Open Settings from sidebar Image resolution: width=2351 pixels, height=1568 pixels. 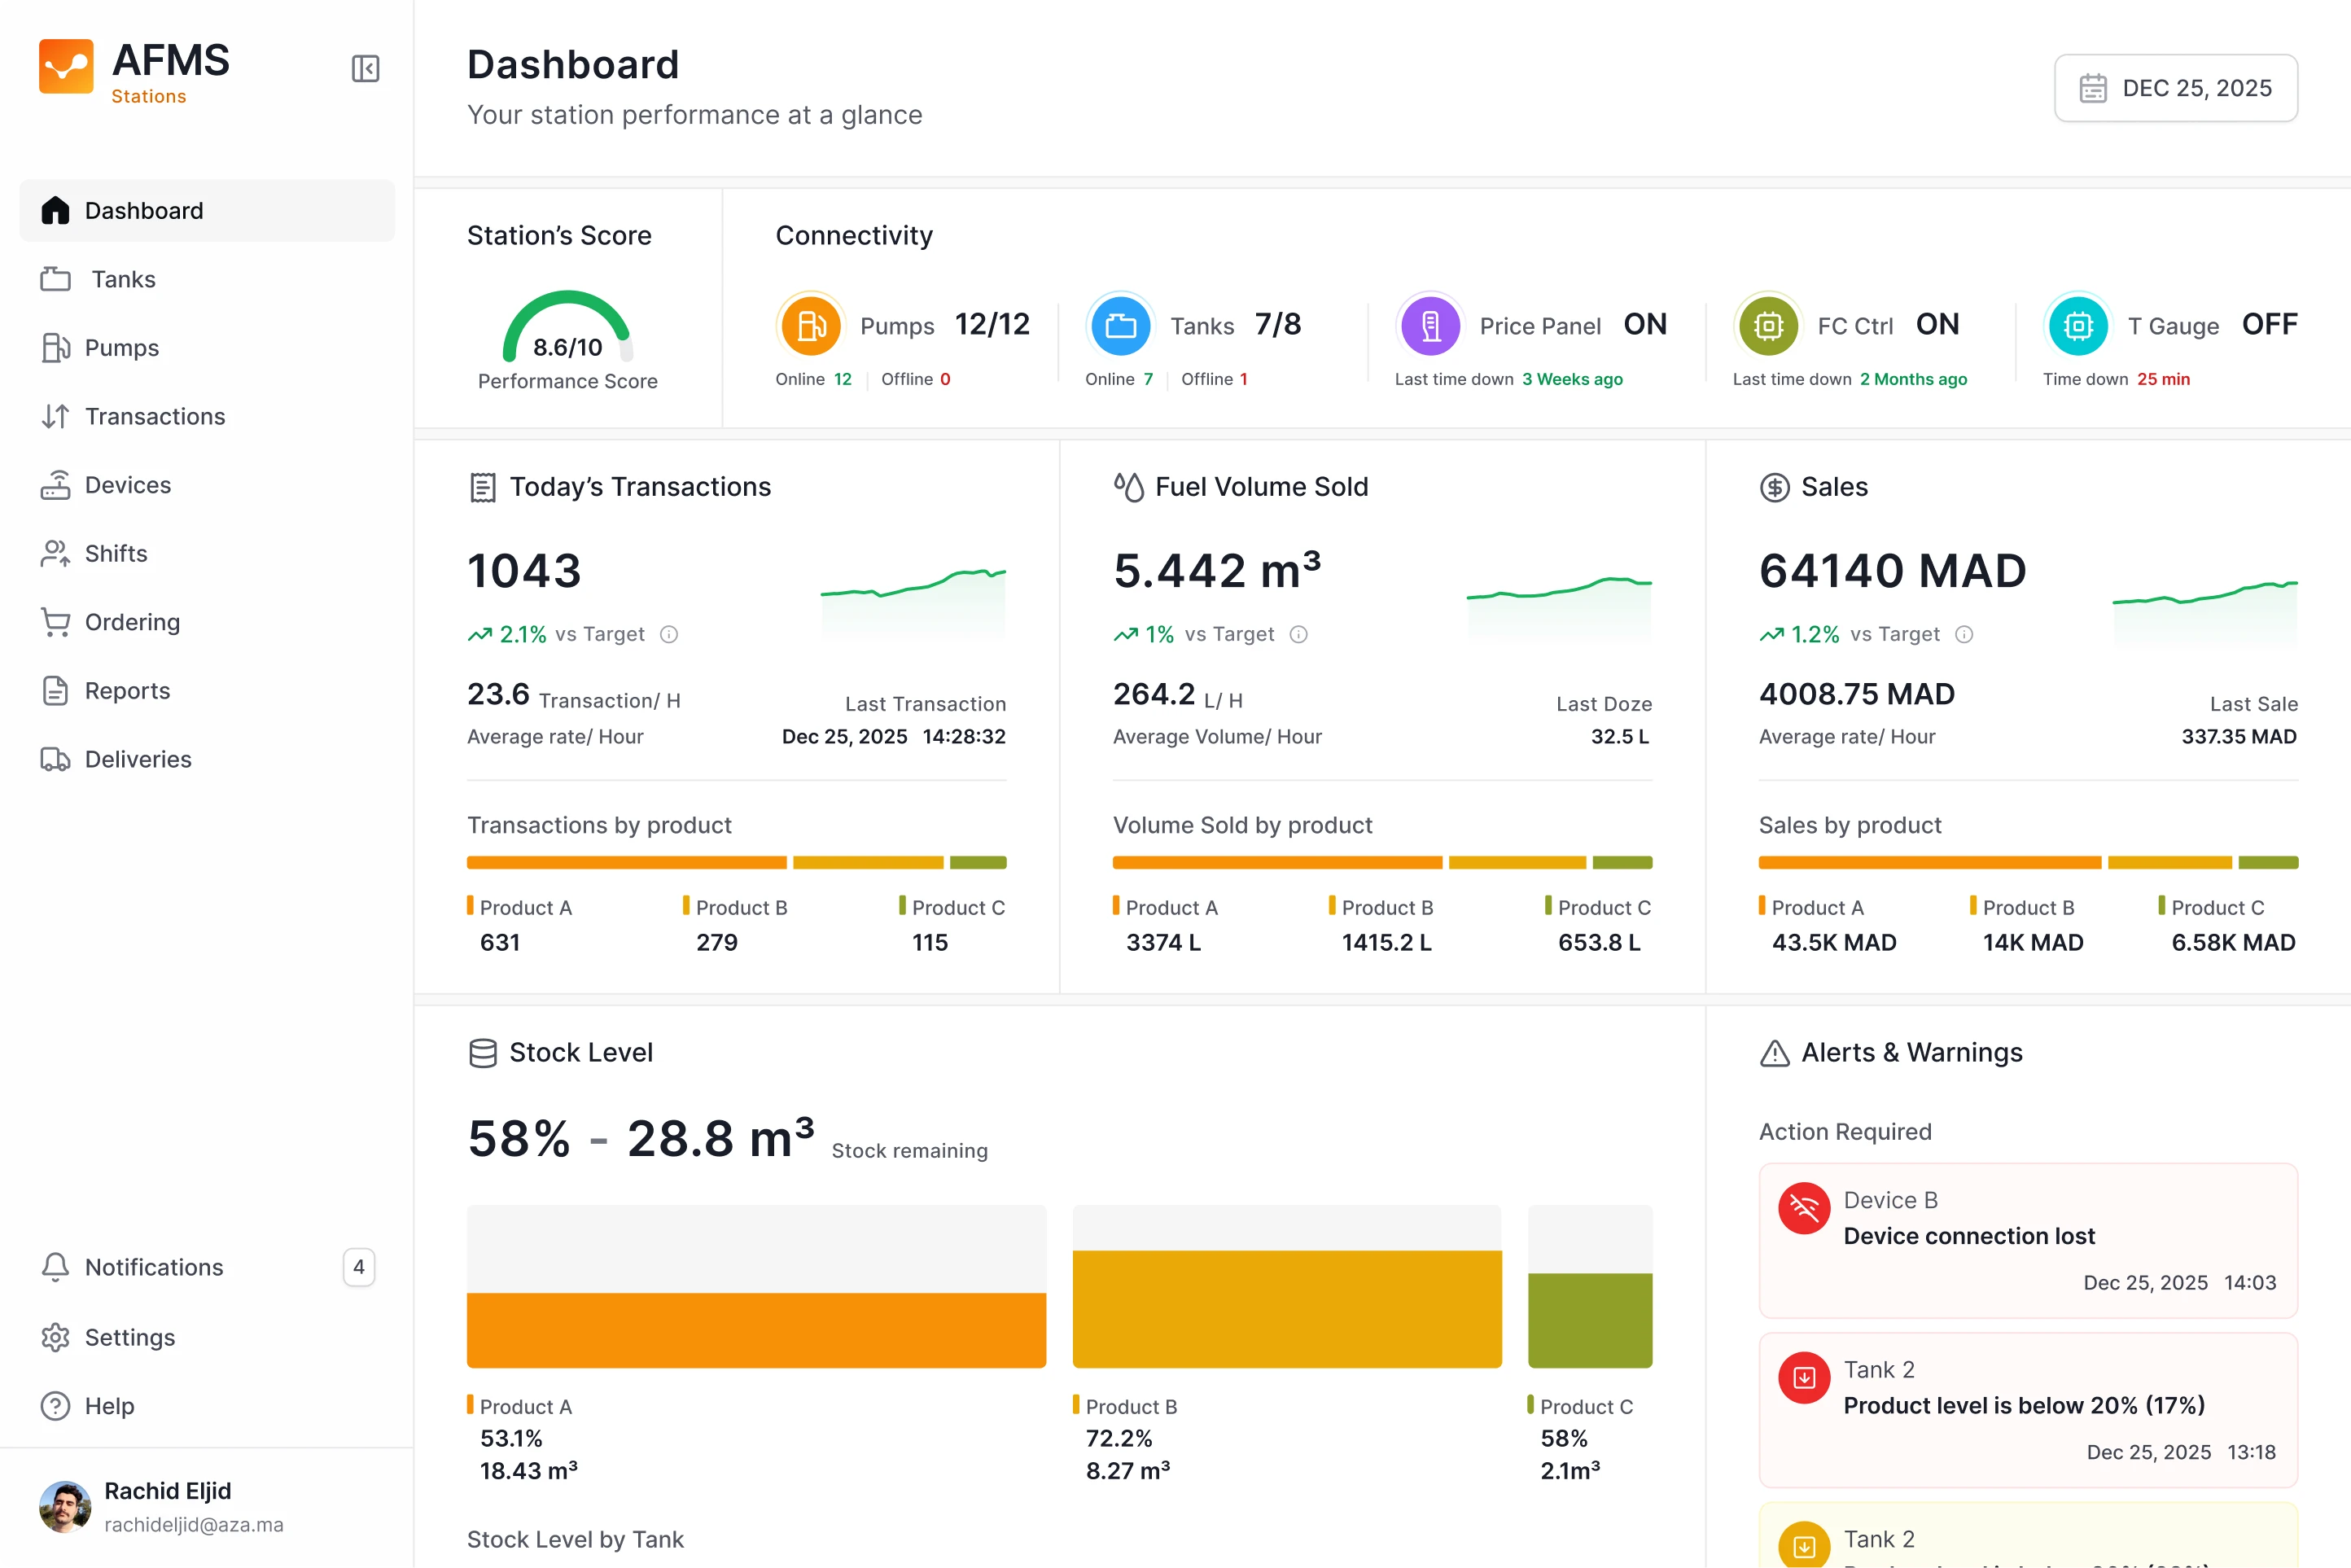click(129, 1337)
